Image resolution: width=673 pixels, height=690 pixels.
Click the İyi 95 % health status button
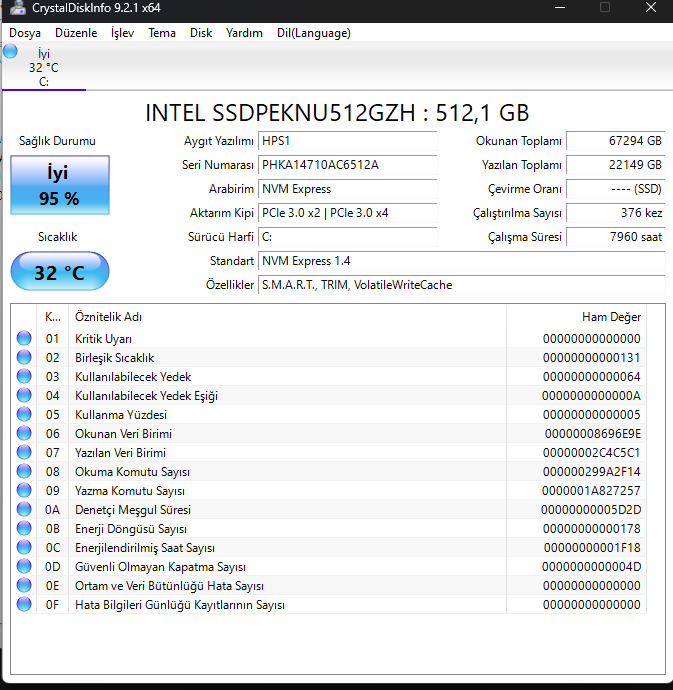click(x=59, y=186)
